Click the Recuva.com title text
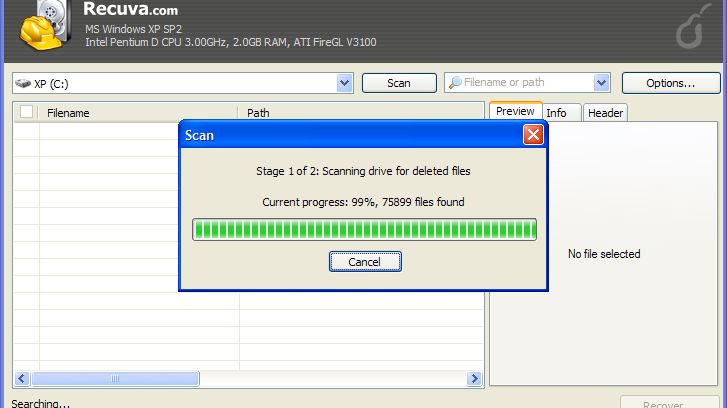The image size is (727, 408). pyautogui.click(x=130, y=8)
